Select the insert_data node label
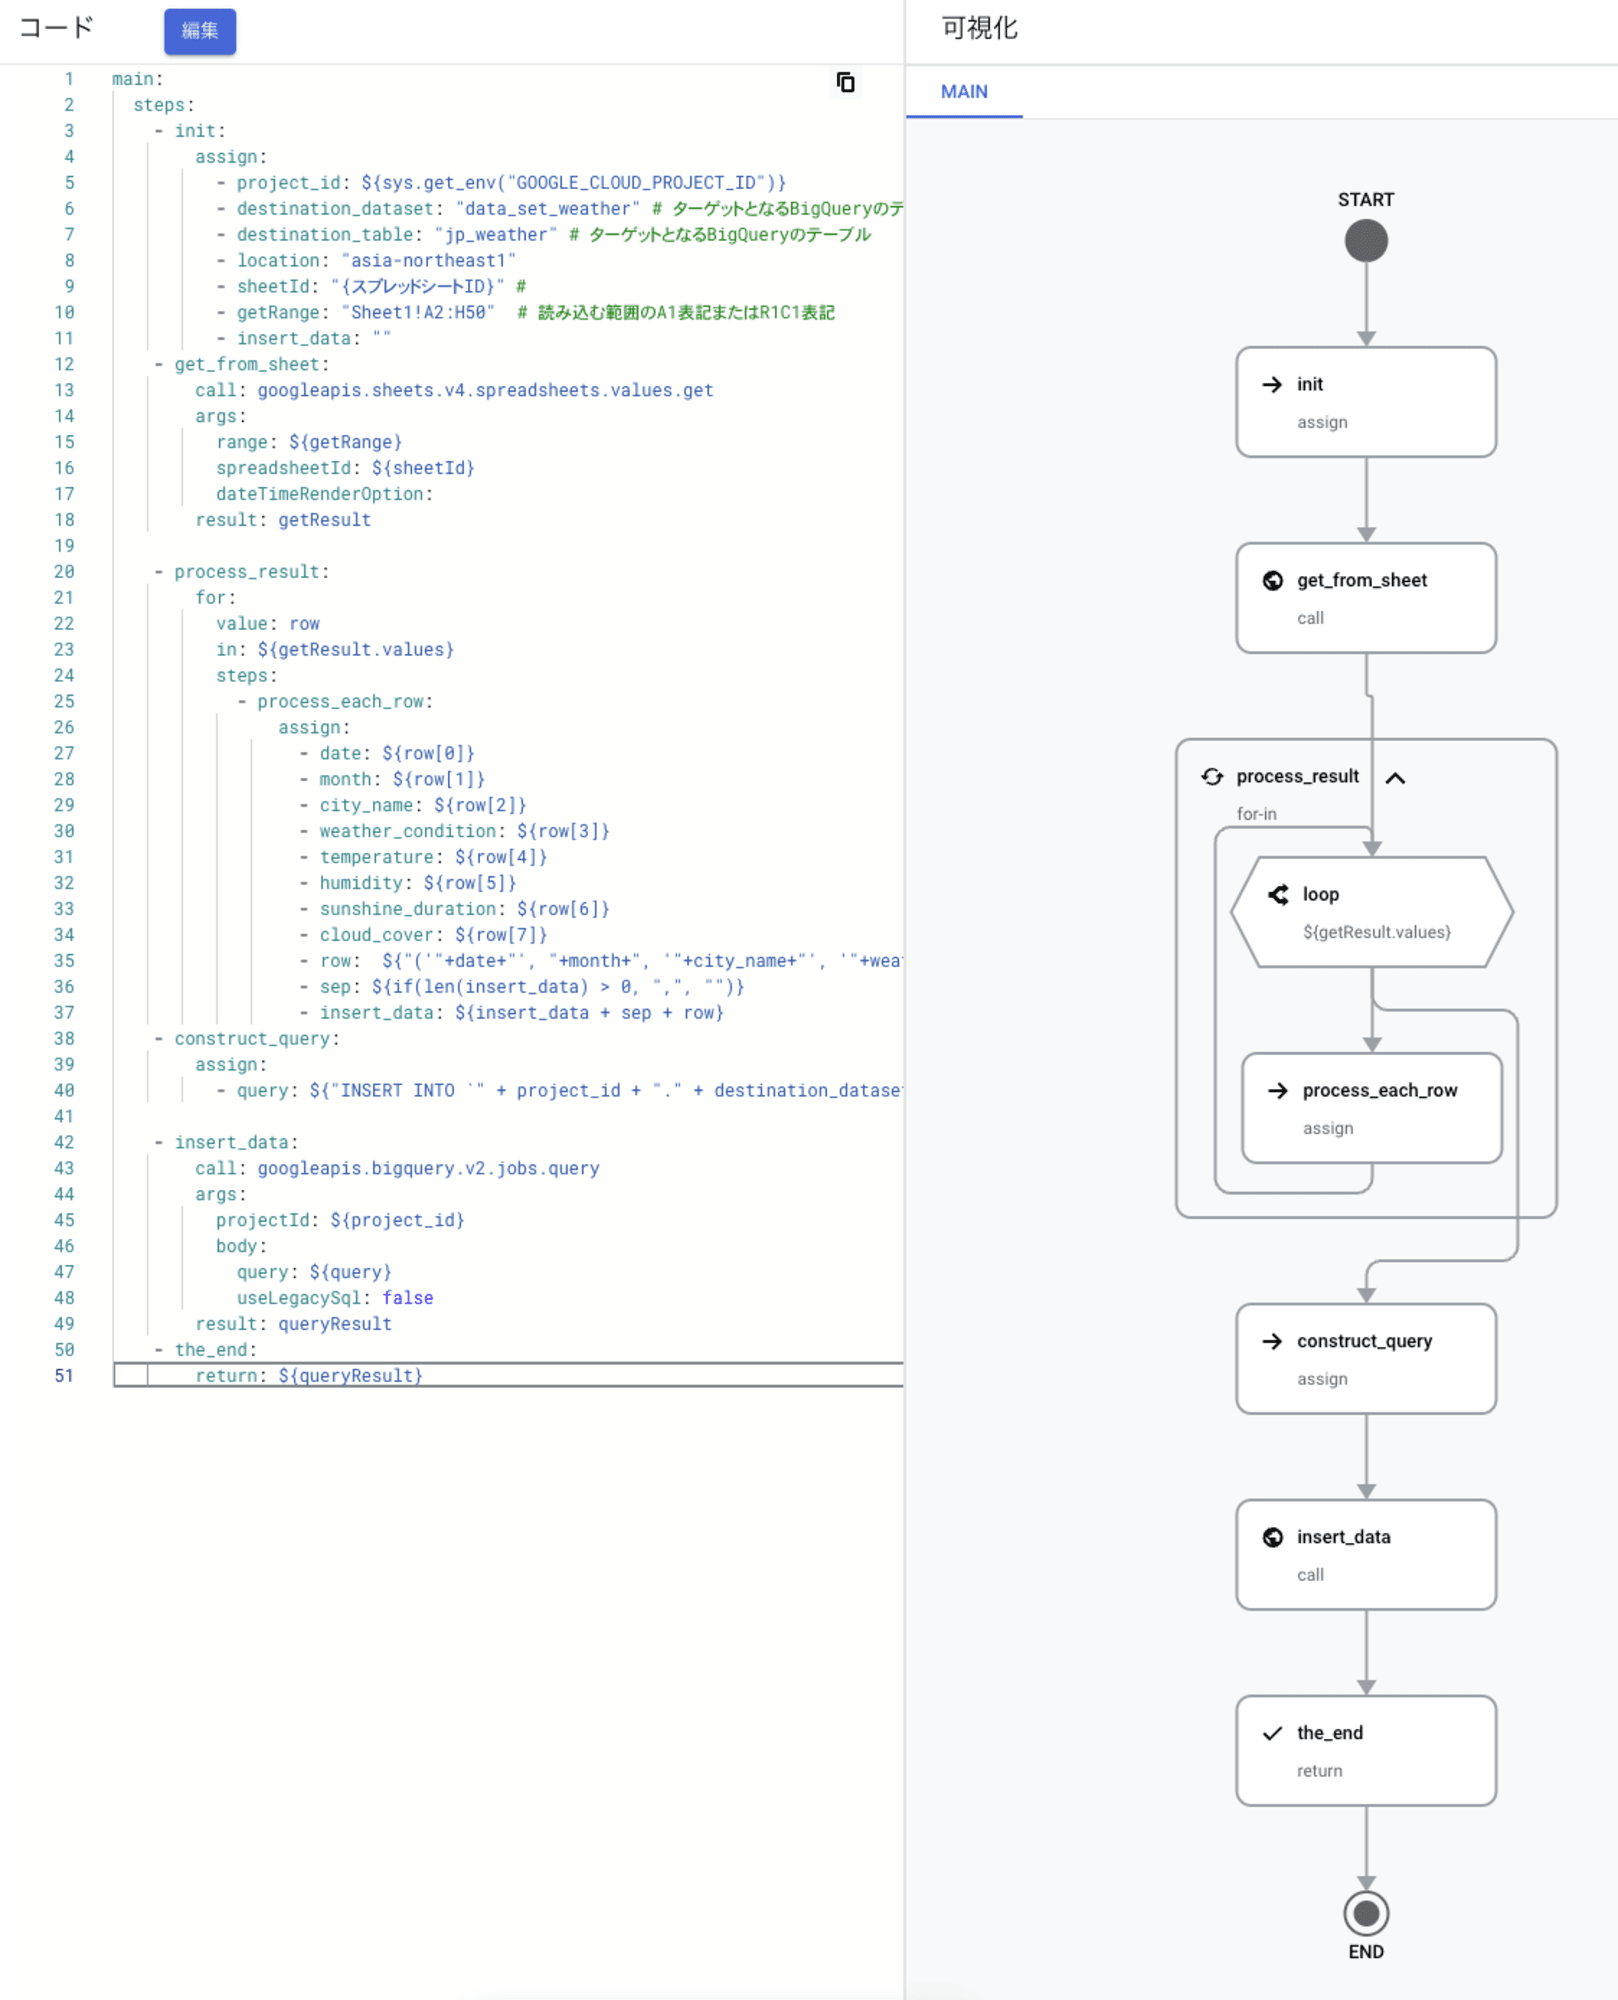1618x2000 pixels. (1343, 1537)
